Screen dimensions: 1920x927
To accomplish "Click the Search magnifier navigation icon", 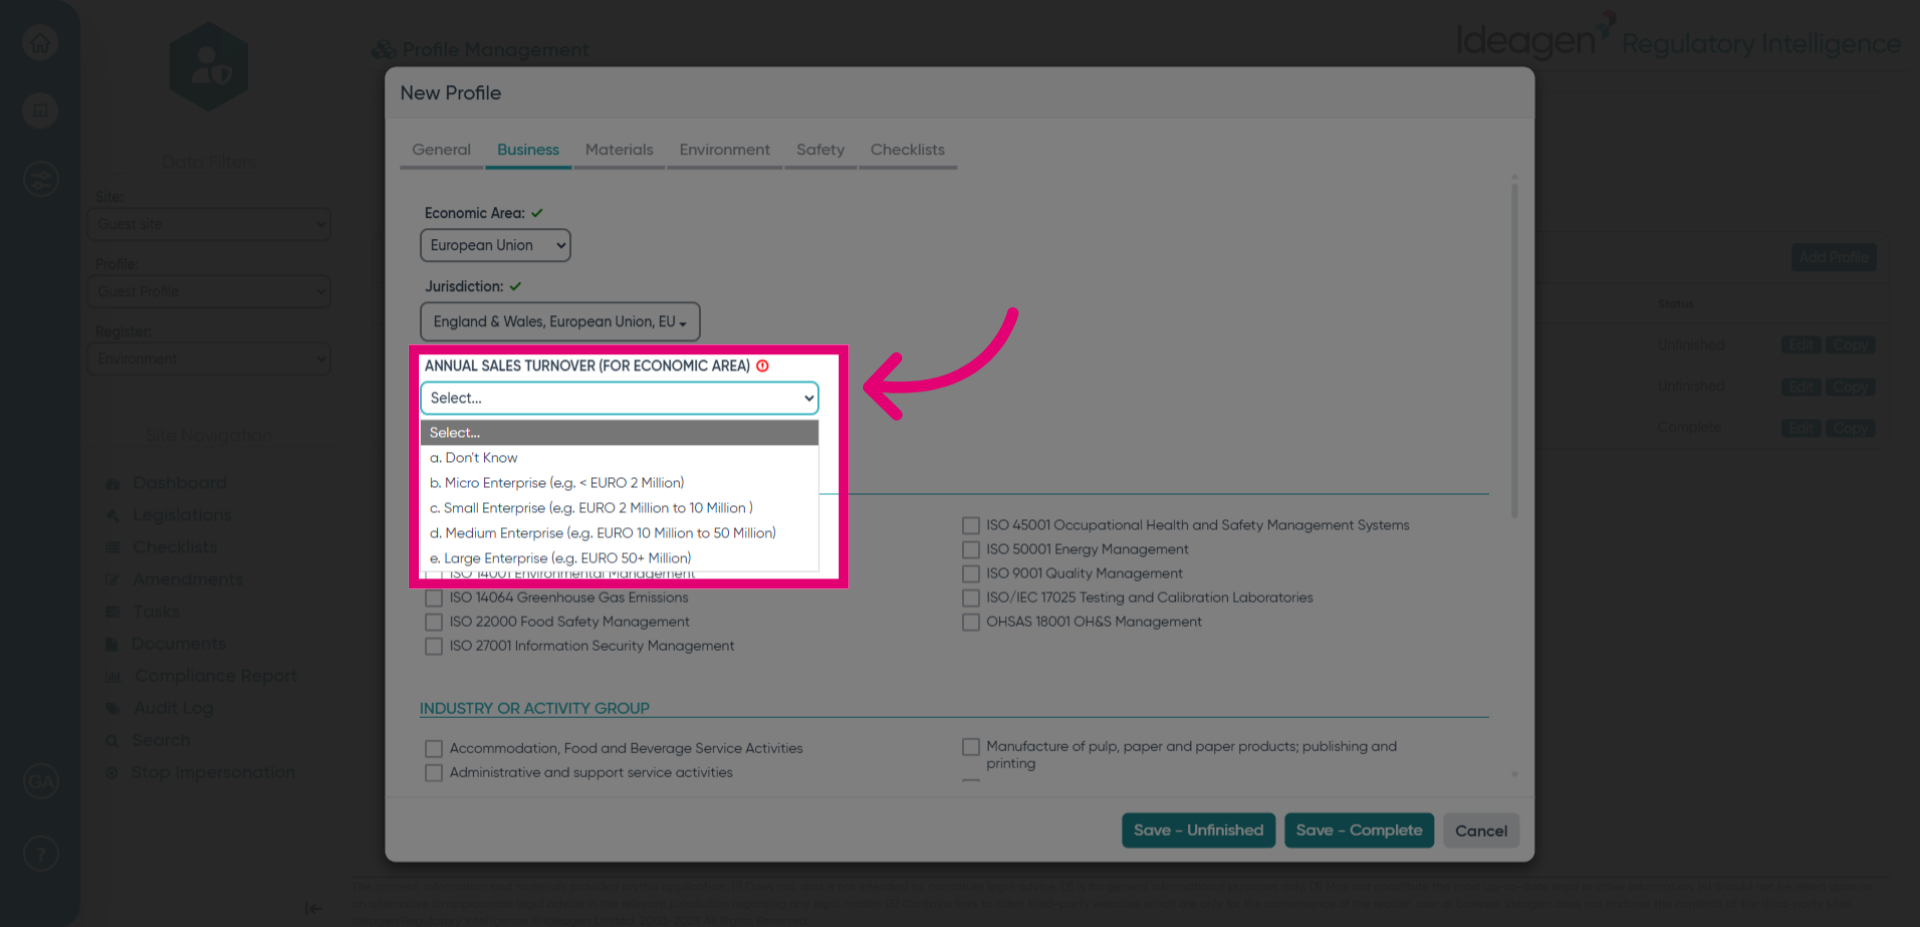I will tap(113, 740).
